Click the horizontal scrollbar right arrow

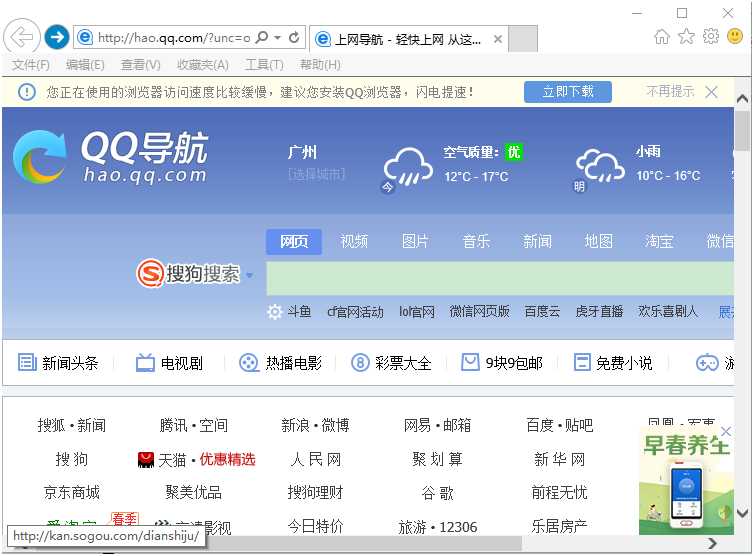tap(713, 543)
